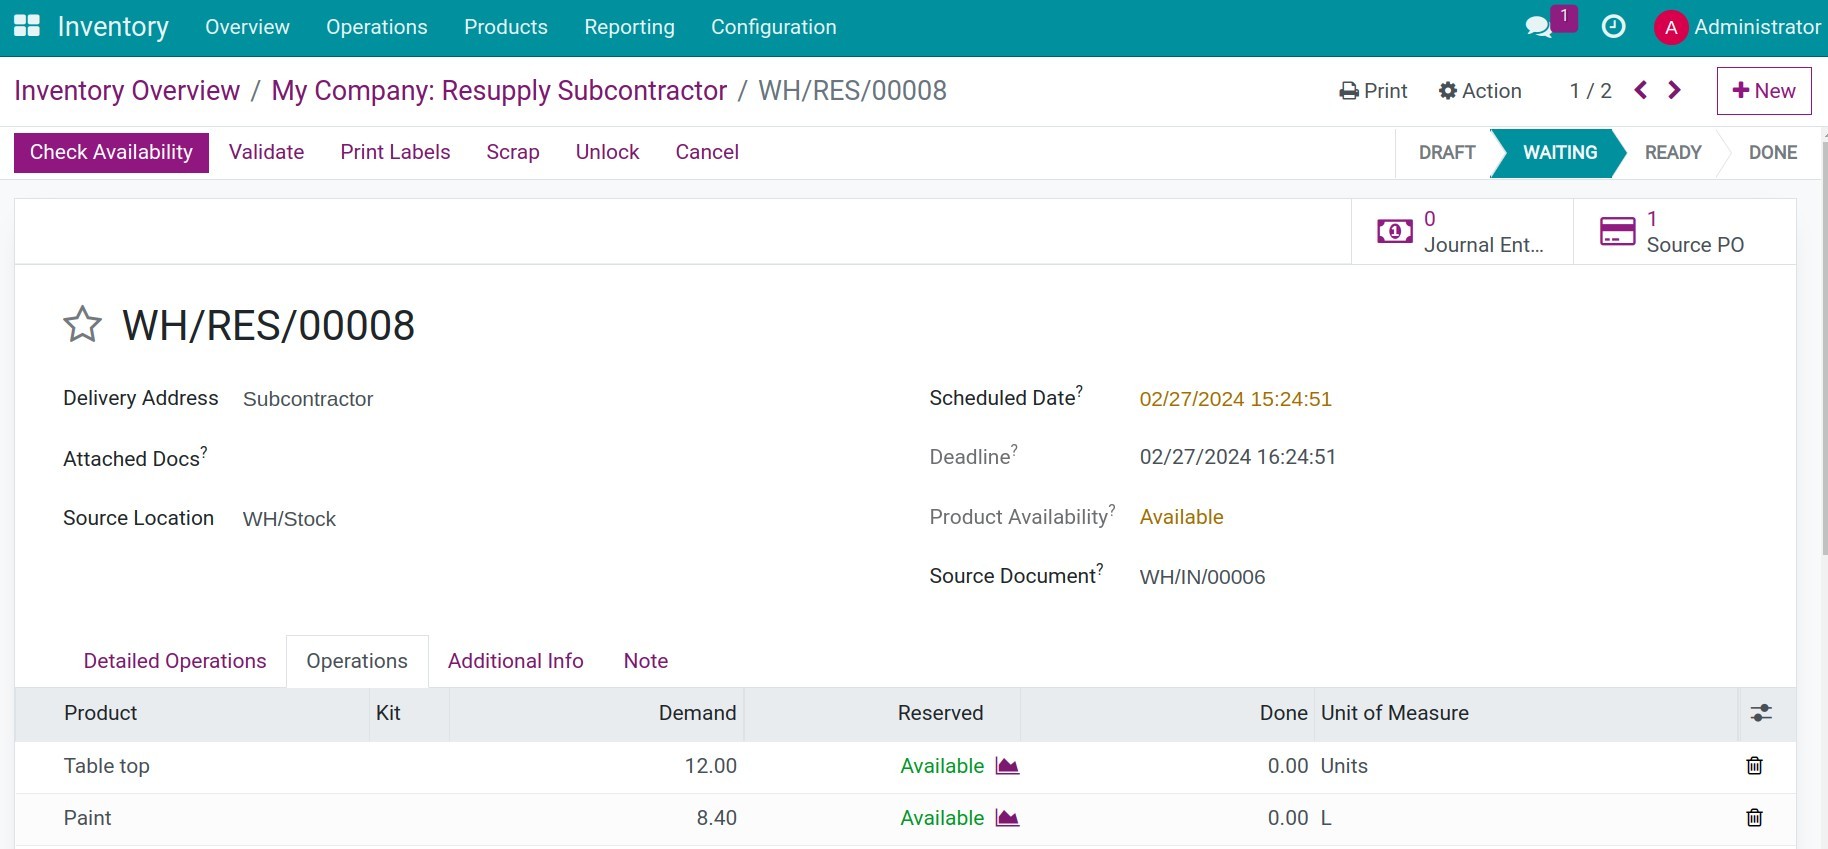Click the Delivery Address Subcontractor field
This screenshot has height=849, width=1828.
(x=308, y=399)
